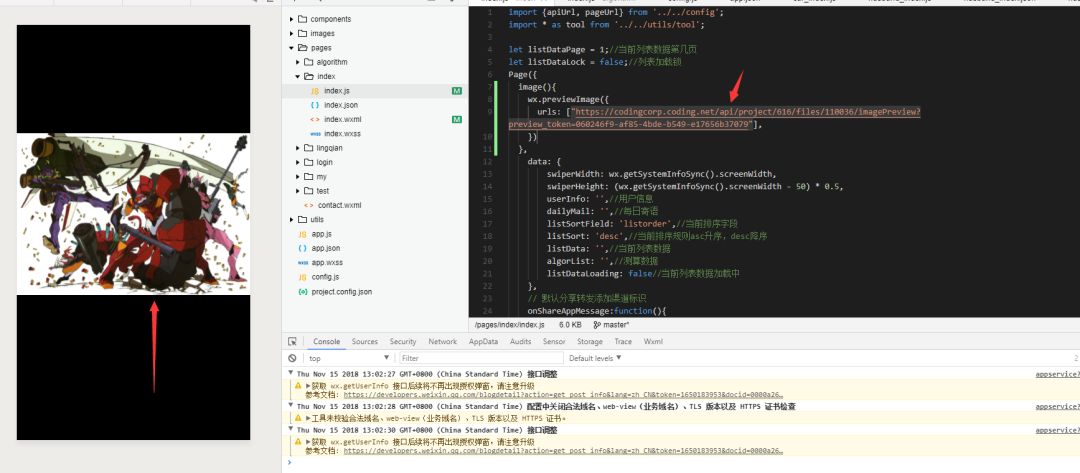Expand the utils folder arrow

pos(292,220)
